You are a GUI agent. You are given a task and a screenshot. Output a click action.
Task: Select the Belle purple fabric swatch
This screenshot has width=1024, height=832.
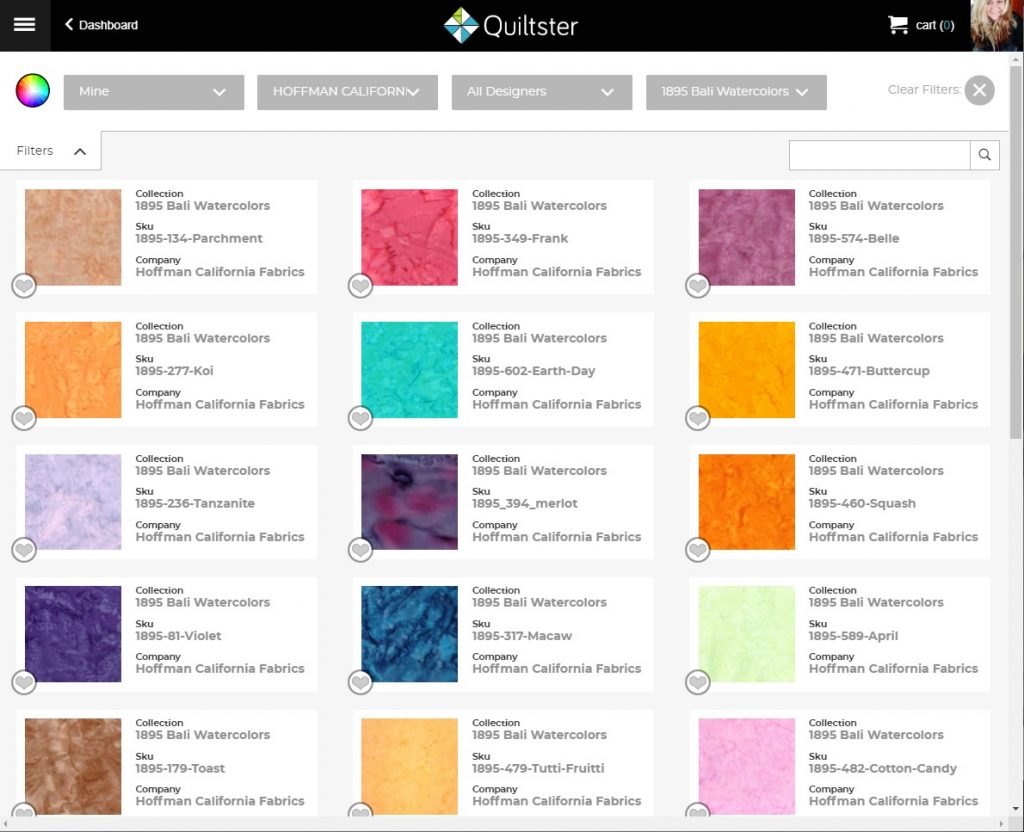coord(746,237)
